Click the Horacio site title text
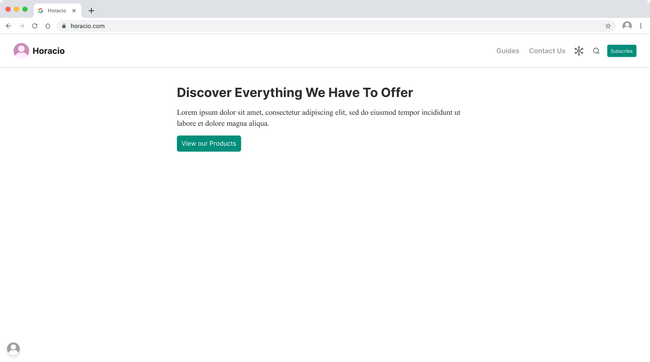The height and width of the screenshot is (362, 650). (x=49, y=51)
